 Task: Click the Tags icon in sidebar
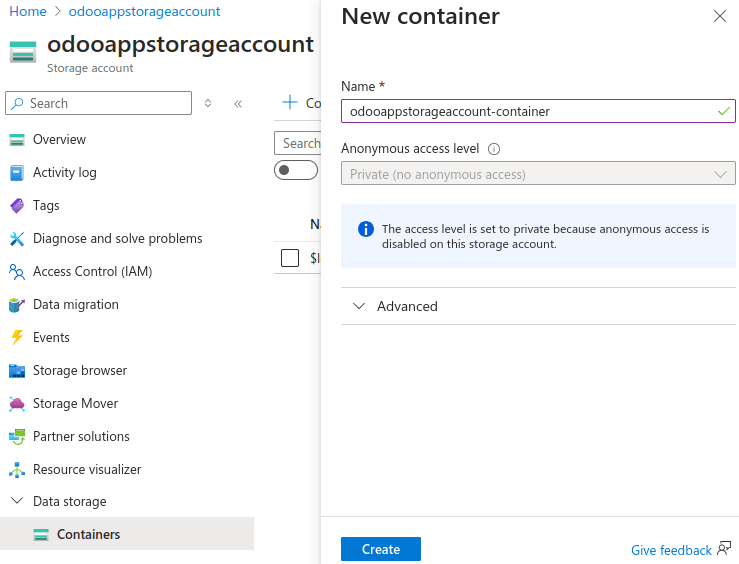coord(16,206)
